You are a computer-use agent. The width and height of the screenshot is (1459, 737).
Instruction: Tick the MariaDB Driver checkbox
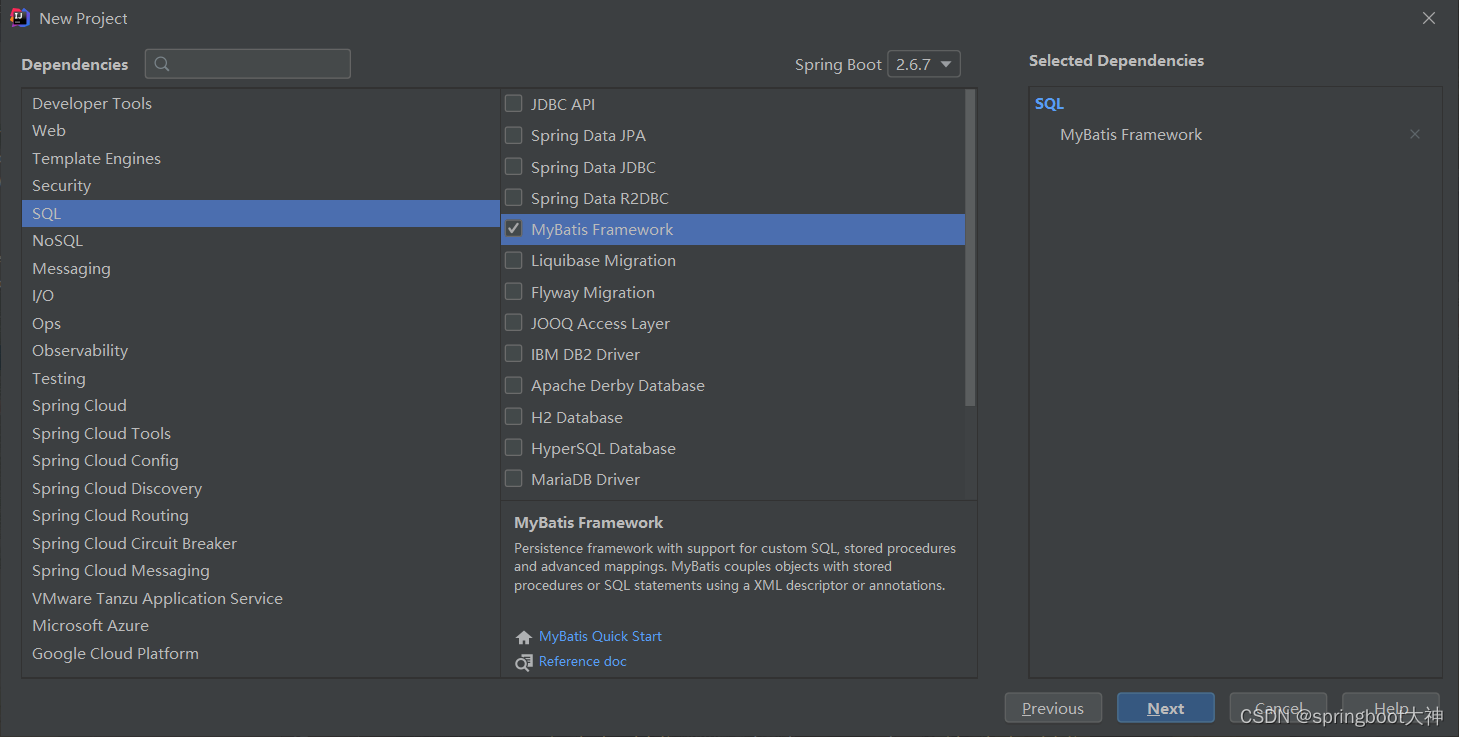(x=513, y=478)
